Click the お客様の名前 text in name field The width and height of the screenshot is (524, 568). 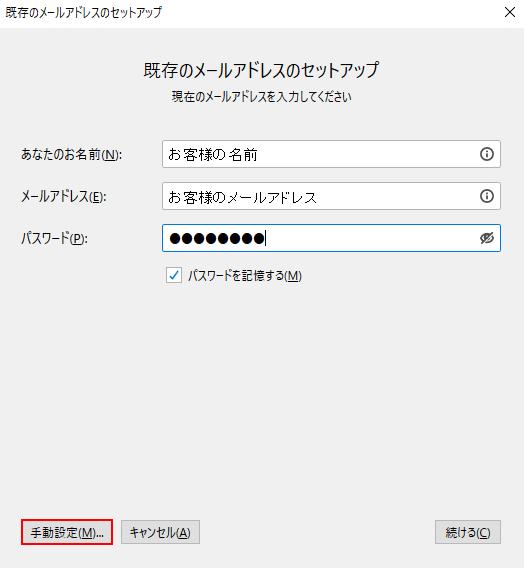(x=213, y=155)
